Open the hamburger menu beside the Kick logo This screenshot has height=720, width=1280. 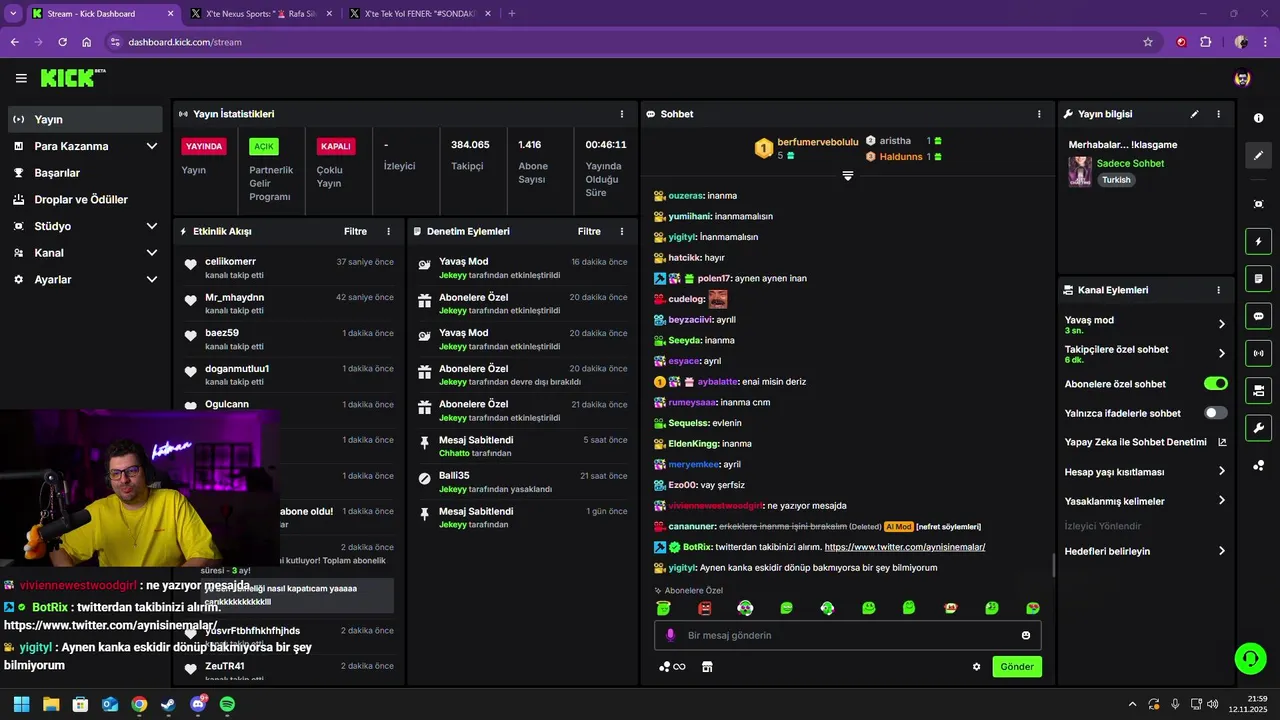click(21, 78)
